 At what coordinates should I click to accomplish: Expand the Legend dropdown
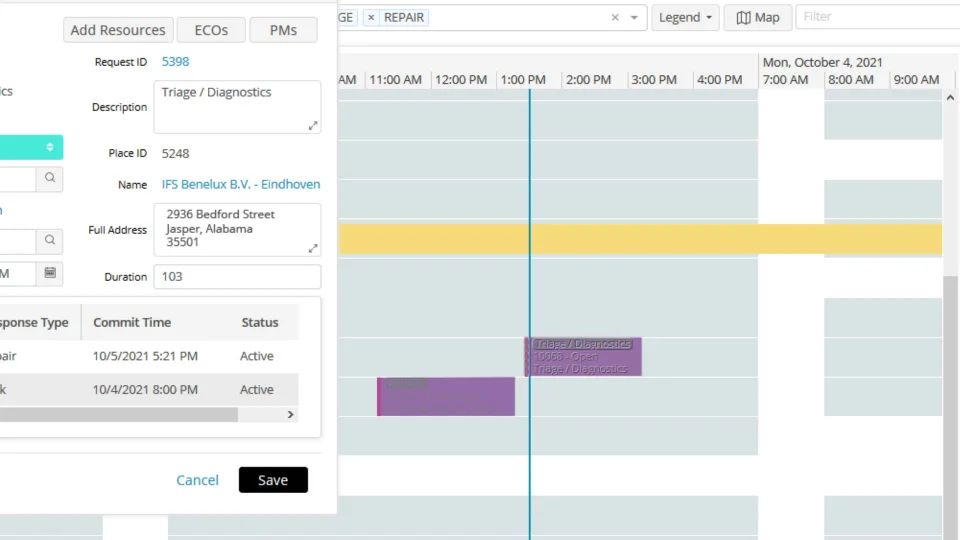(686, 18)
